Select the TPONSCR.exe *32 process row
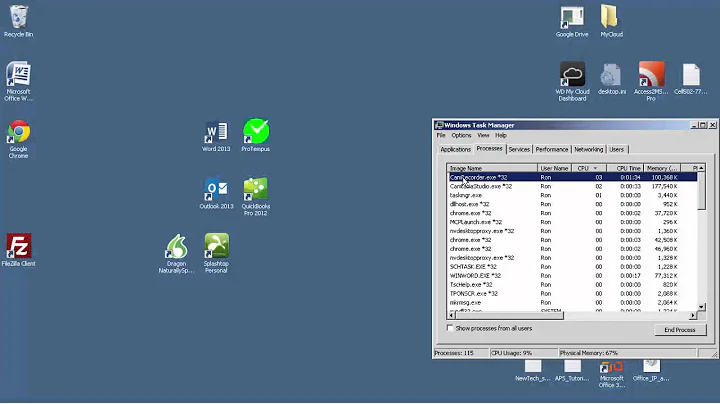 [572, 294]
